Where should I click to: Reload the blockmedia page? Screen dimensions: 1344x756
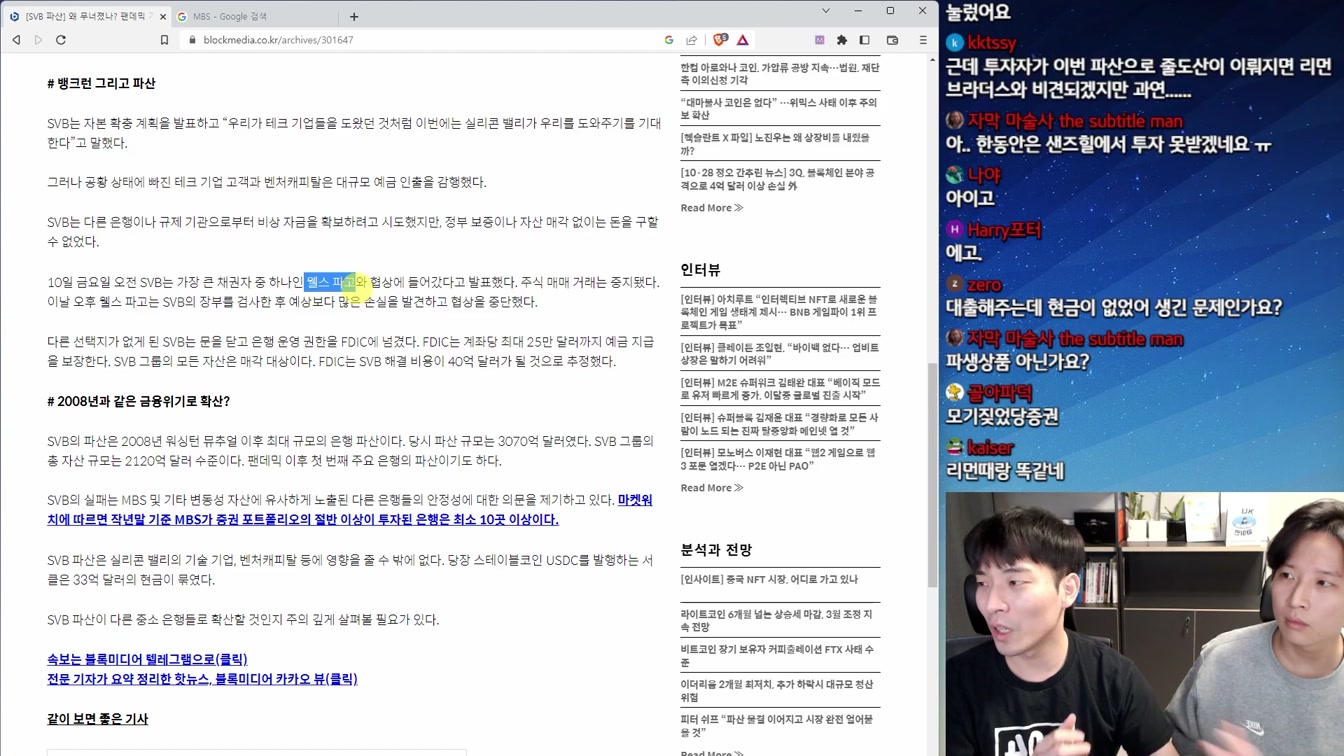pos(61,40)
